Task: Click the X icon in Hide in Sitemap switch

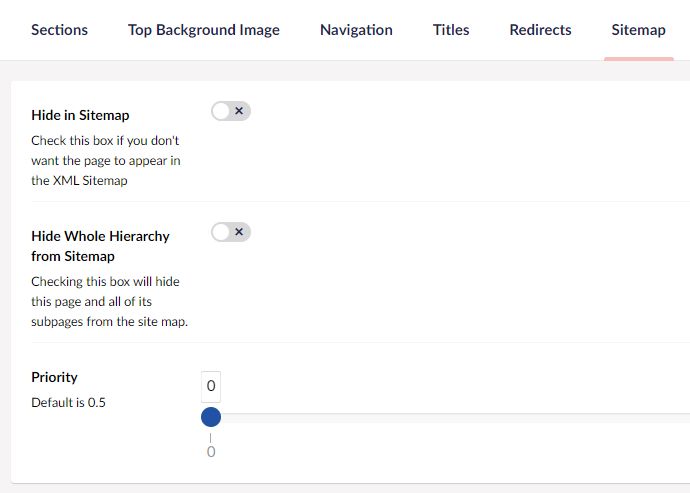Action: pos(239,111)
